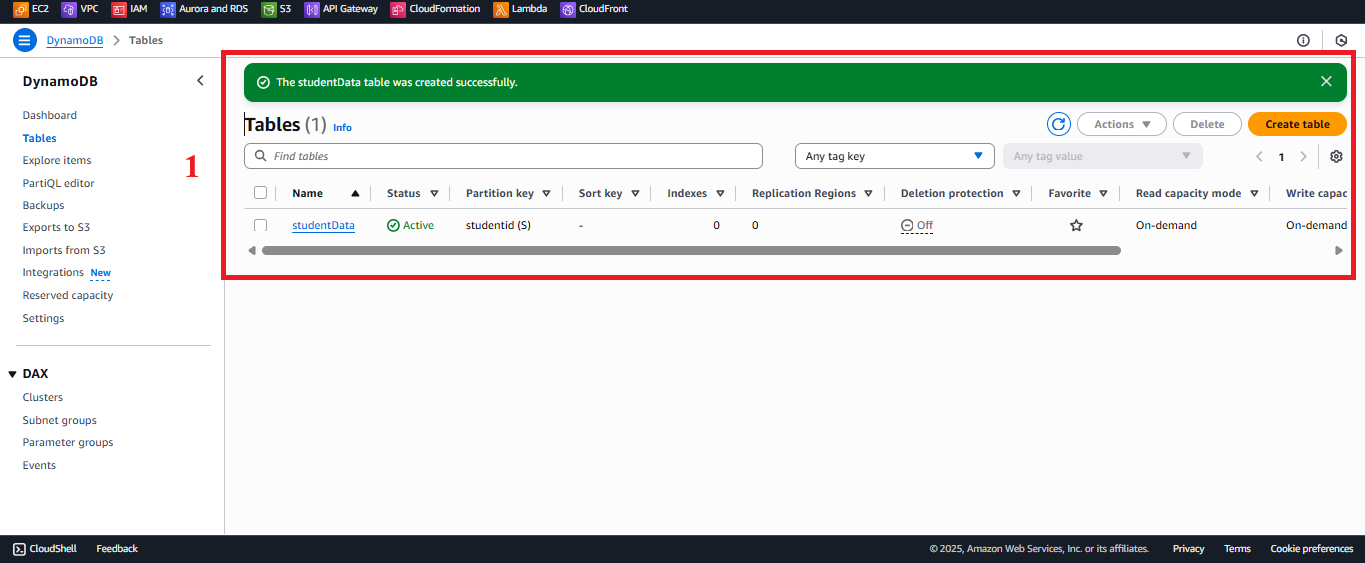Open the Actions dropdown
This screenshot has width=1365, height=563.
pyautogui.click(x=1122, y=124)
